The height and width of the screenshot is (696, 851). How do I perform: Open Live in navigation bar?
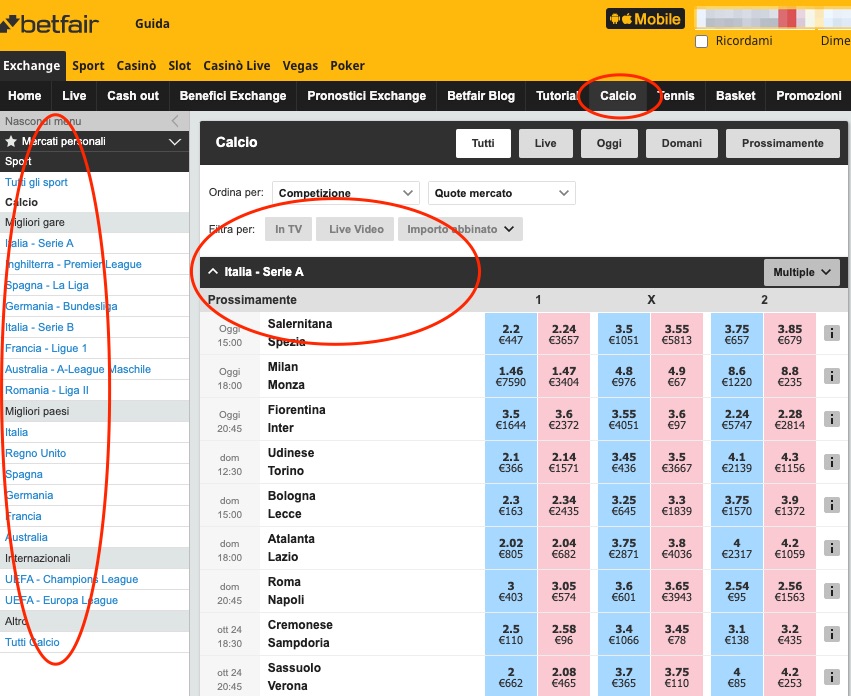pos(74,96)
